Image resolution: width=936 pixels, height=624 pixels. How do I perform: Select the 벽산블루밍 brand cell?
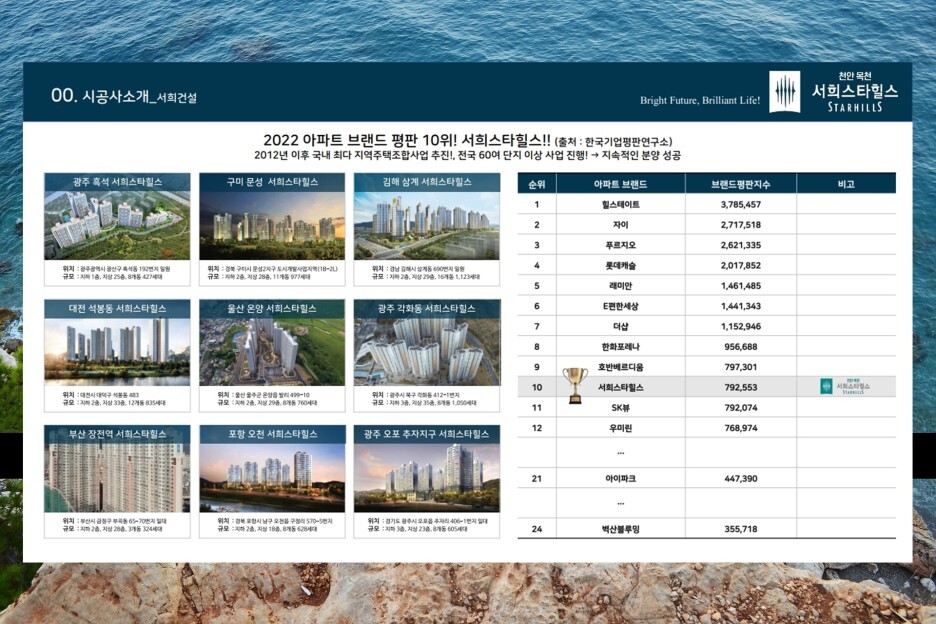coord(620,528)
